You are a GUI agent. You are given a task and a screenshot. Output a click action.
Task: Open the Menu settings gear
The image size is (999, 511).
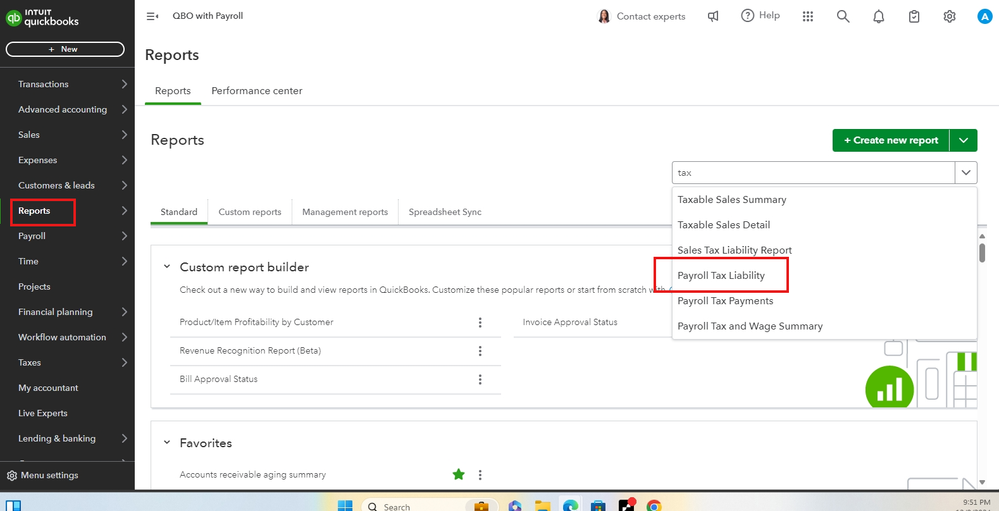(12, 475)
